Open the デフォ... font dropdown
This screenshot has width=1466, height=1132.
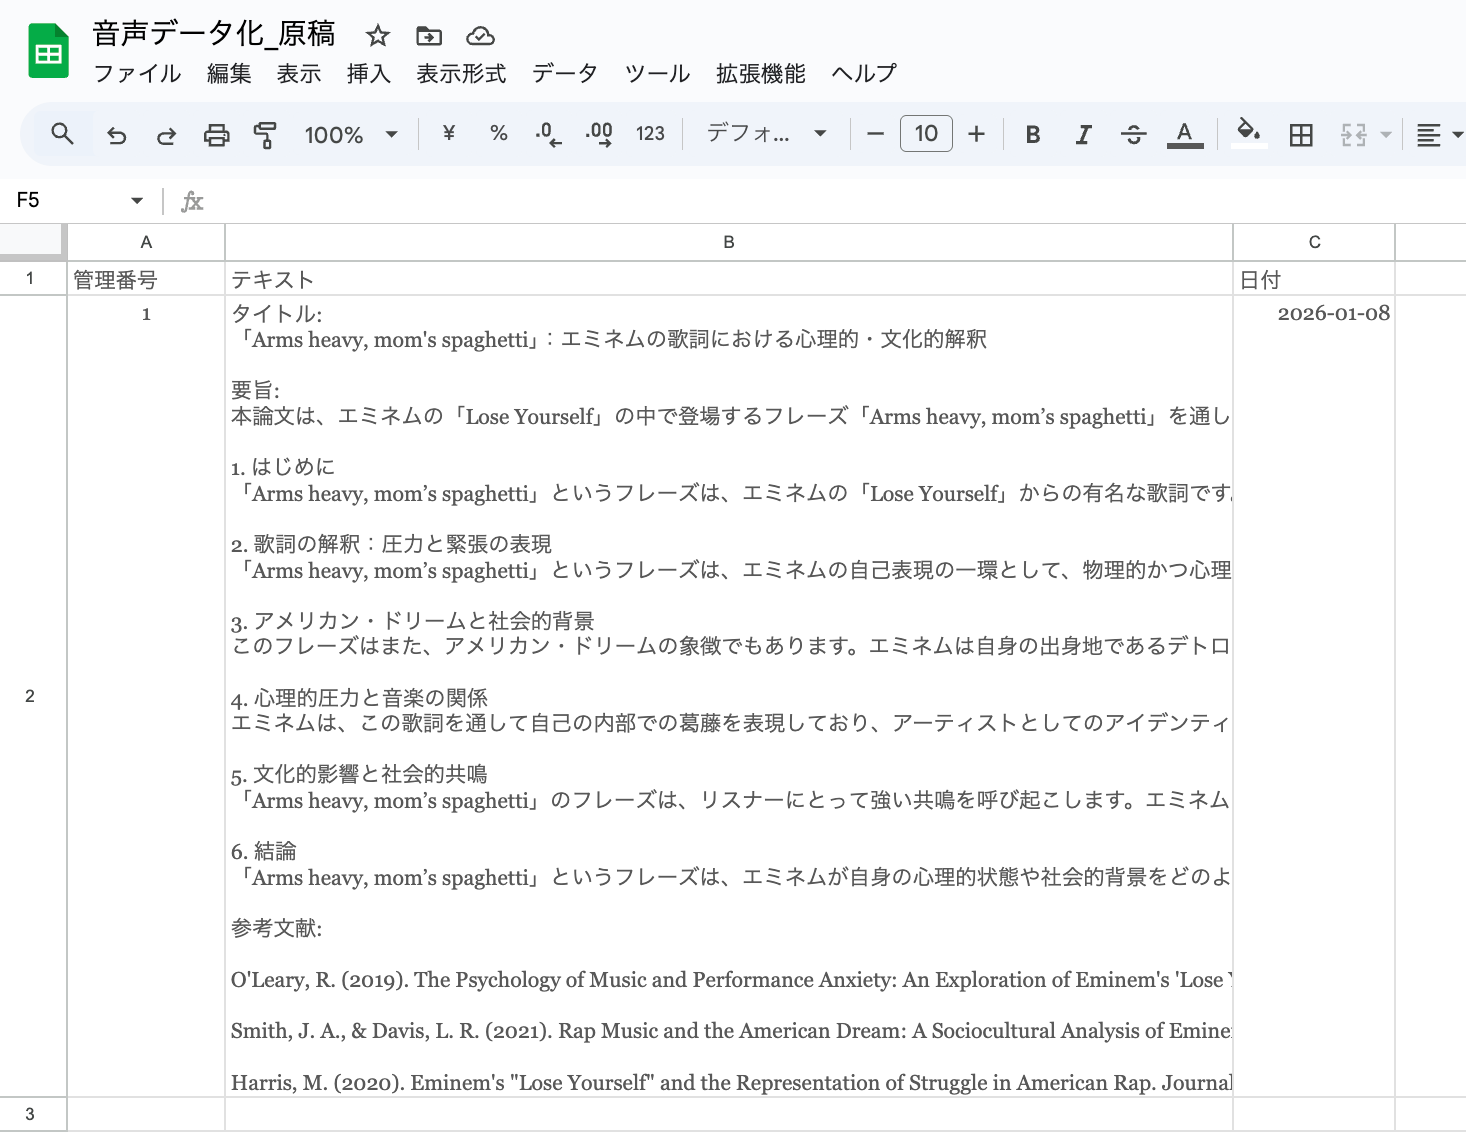point(767,134)
